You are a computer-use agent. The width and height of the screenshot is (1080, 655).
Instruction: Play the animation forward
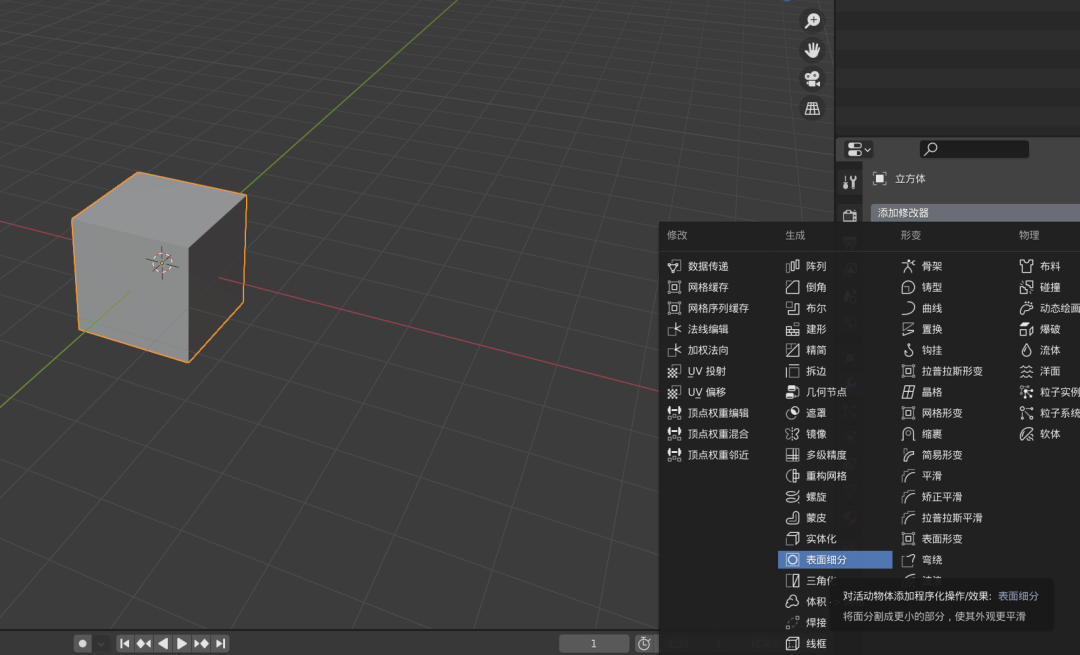(x=182, y=643)
